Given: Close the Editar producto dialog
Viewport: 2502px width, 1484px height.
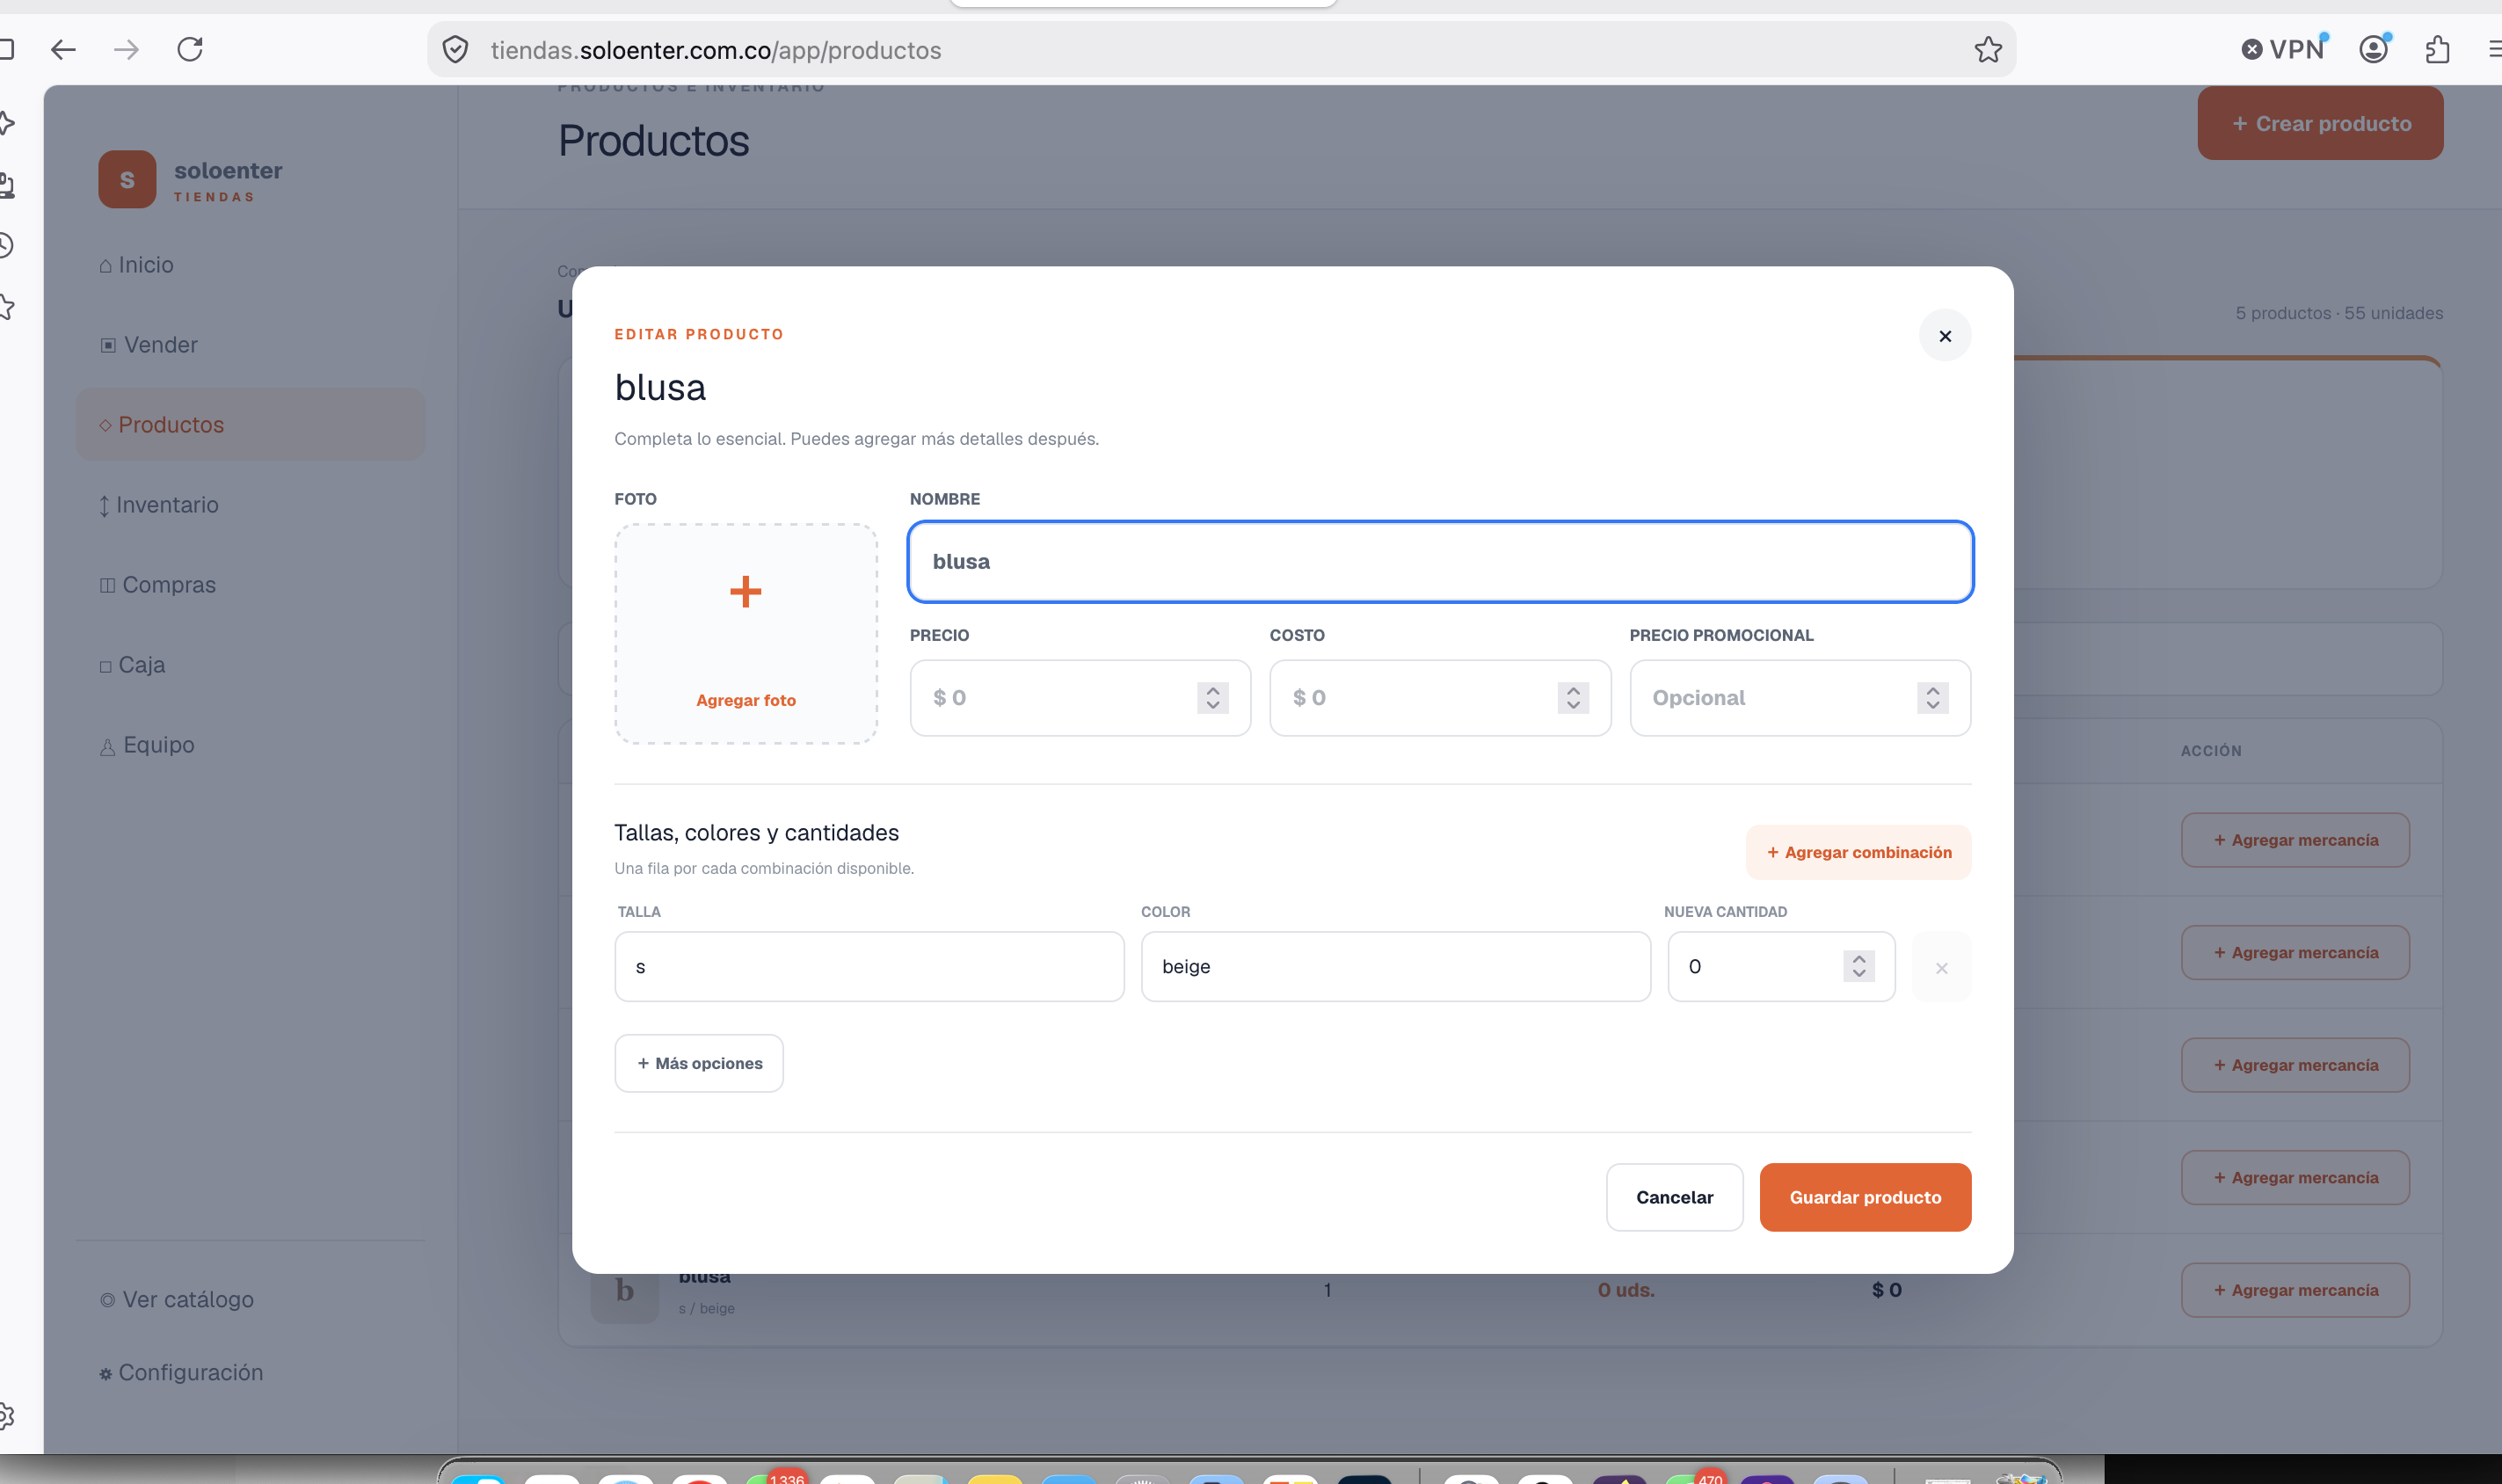Looking at the screenshot, I should coord(1944,336).
